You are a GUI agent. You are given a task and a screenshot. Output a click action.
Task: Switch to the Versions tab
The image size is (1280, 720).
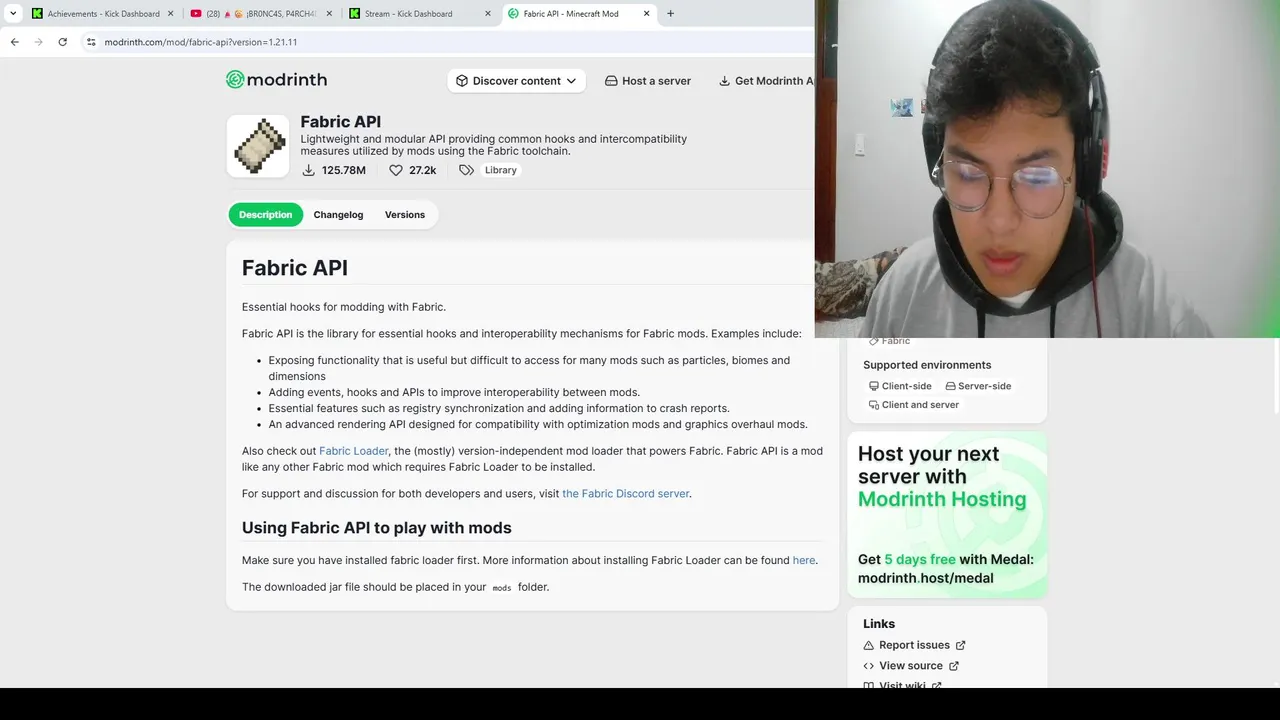[405, 215]
